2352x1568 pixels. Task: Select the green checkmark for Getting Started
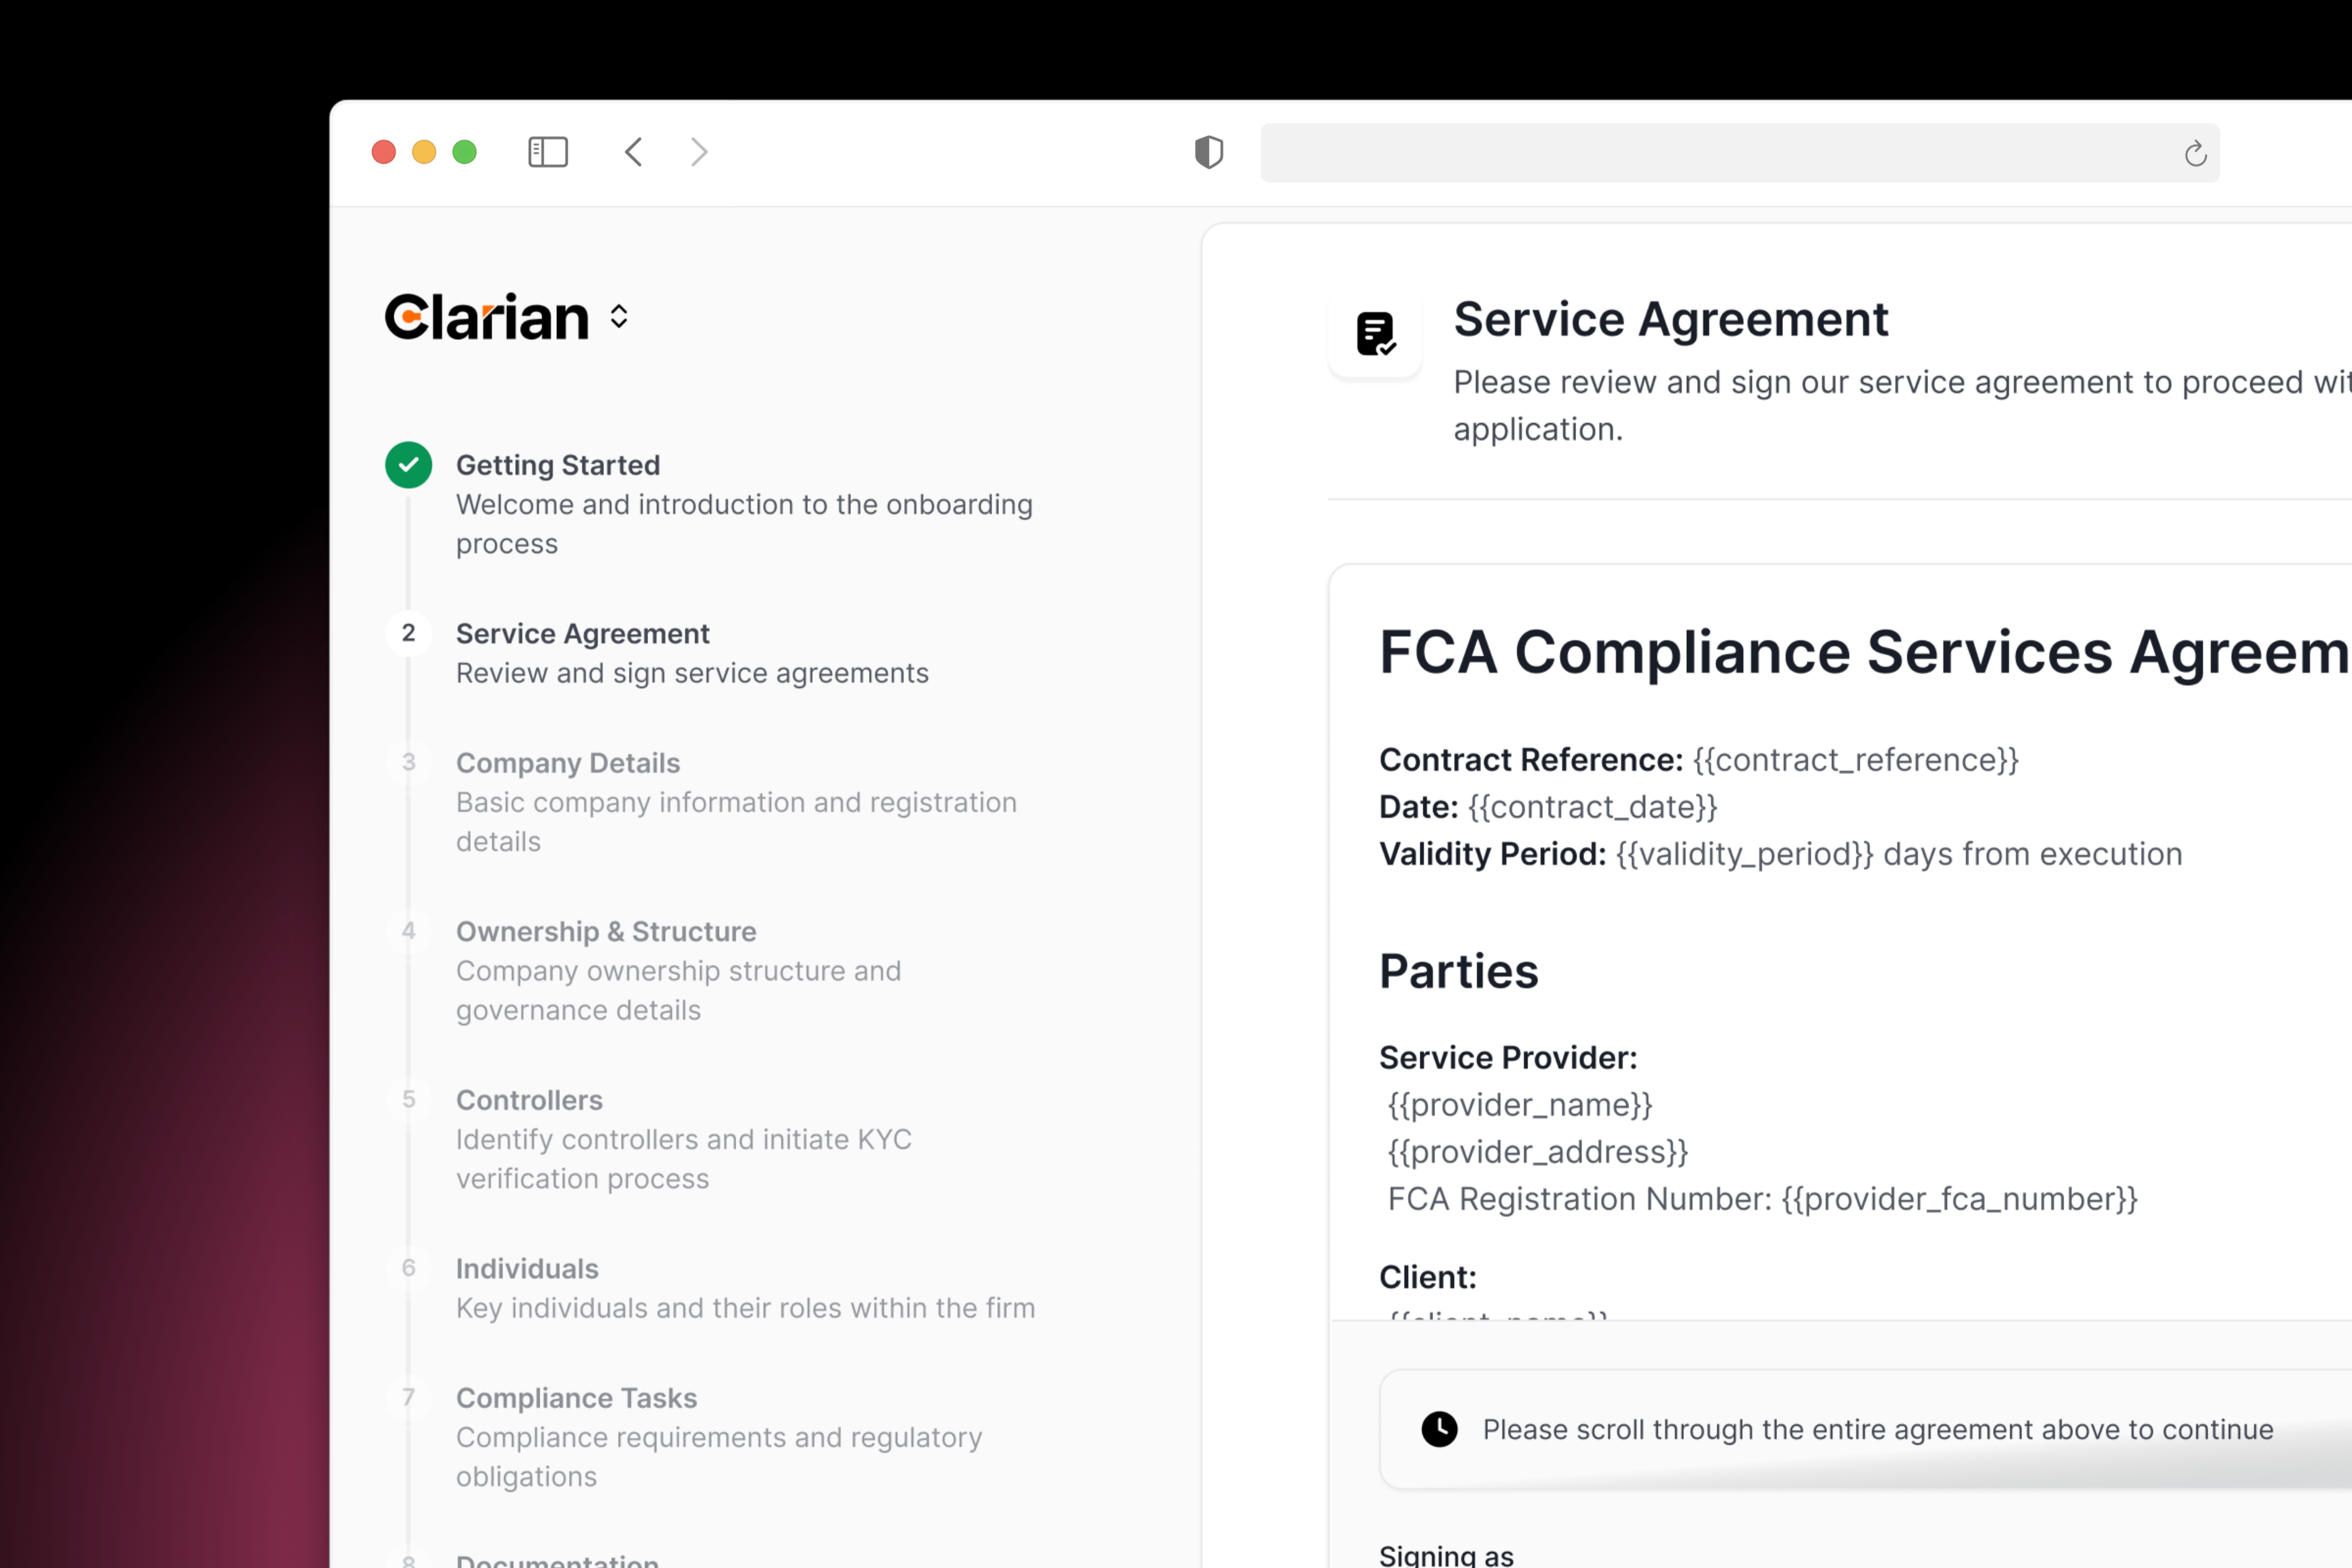[x=409, y=465]
